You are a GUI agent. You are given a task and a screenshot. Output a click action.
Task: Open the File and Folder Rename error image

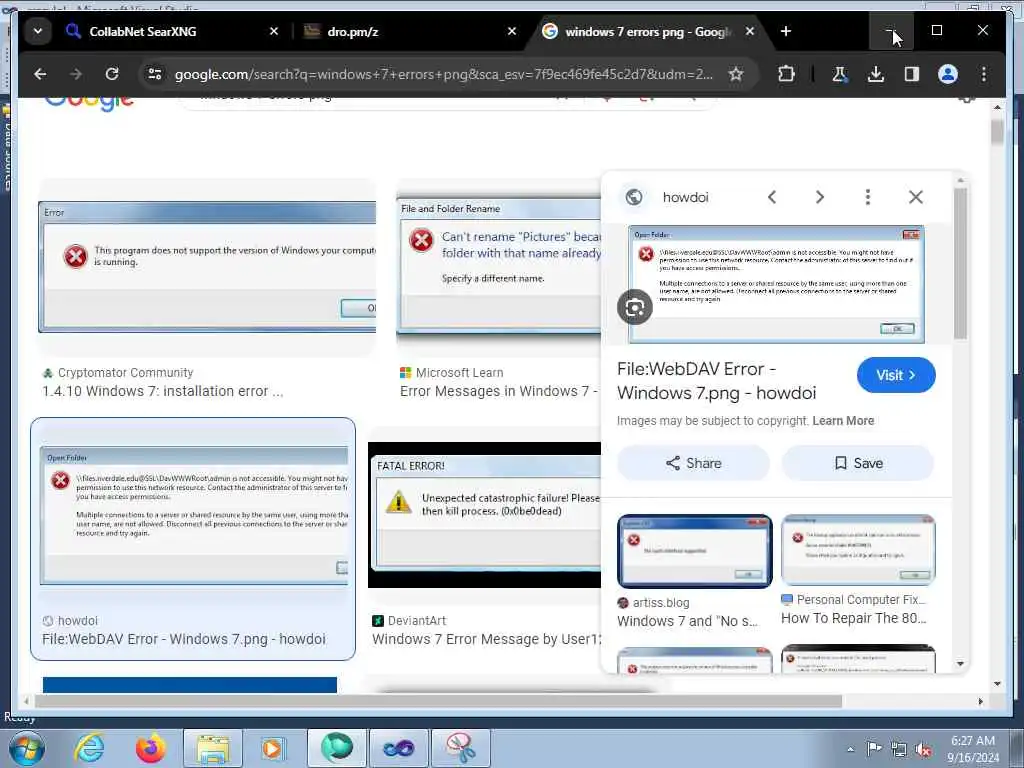tap(498, 268)
